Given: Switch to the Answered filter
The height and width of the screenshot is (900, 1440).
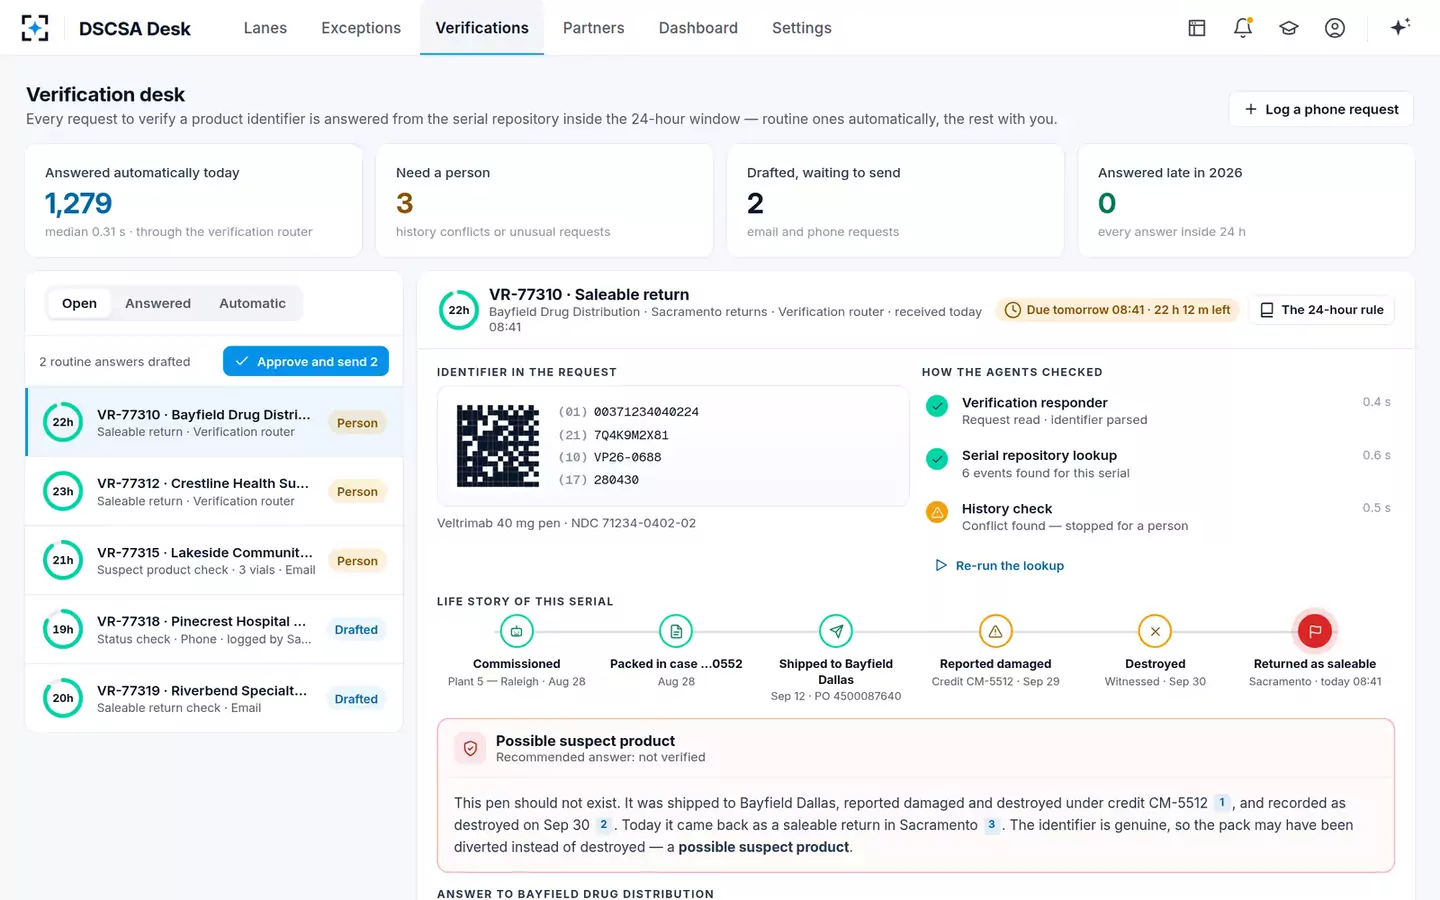Looking at the screenshot, I should click(158, 303).
